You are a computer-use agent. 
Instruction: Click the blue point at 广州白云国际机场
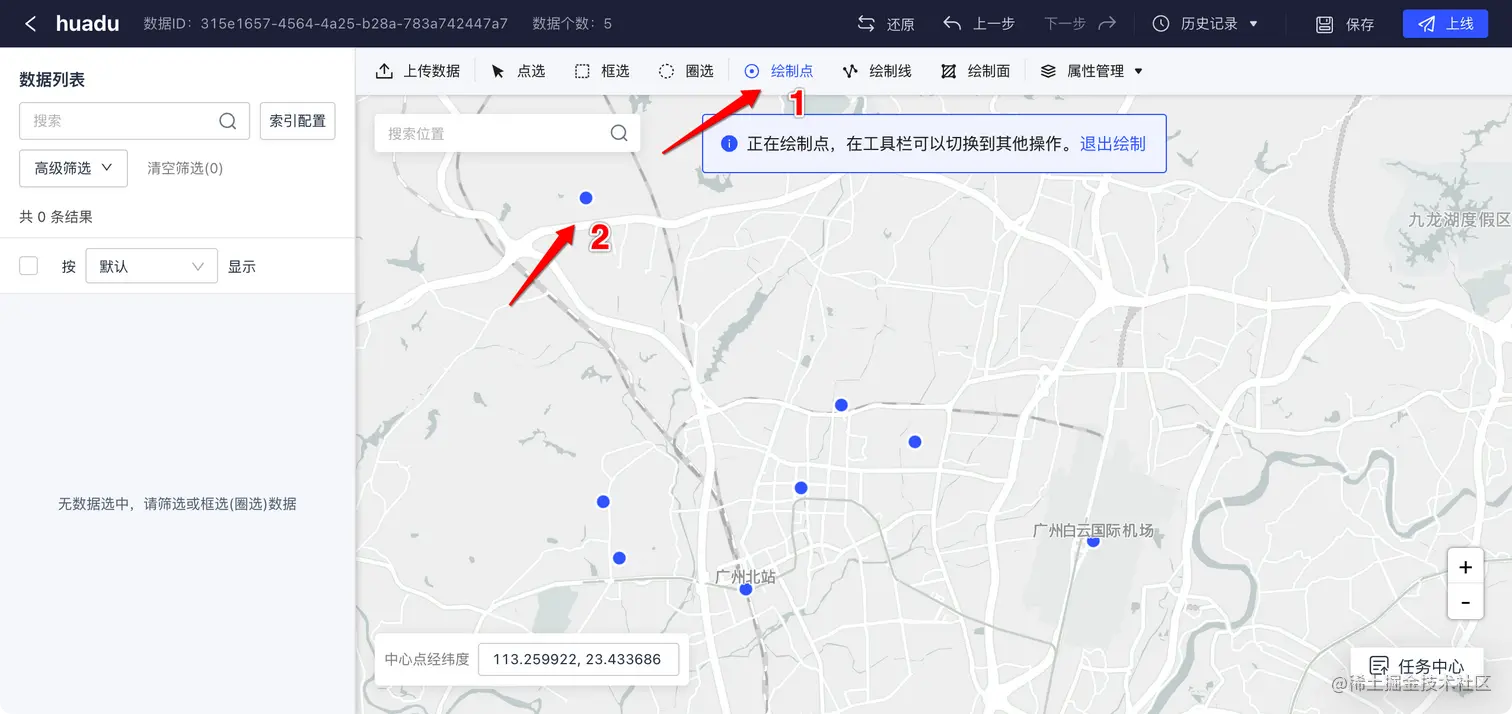(1093, 541)
